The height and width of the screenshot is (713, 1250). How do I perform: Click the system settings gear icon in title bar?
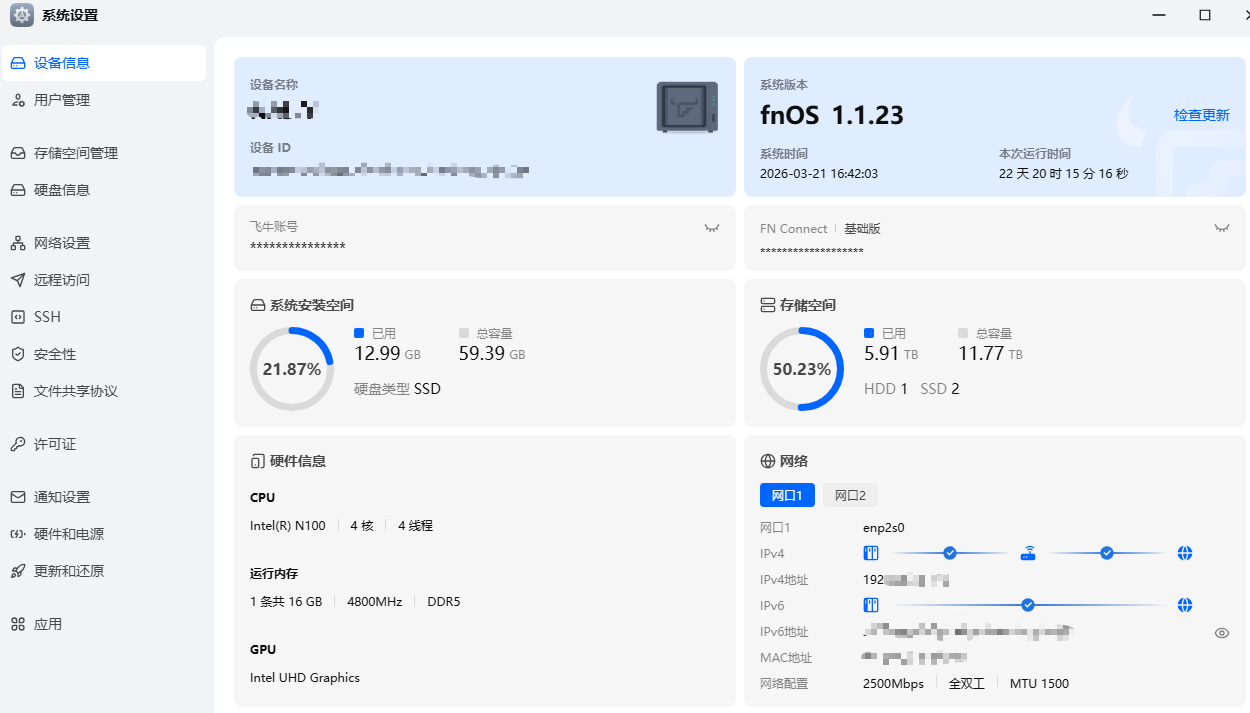[21, 15]
